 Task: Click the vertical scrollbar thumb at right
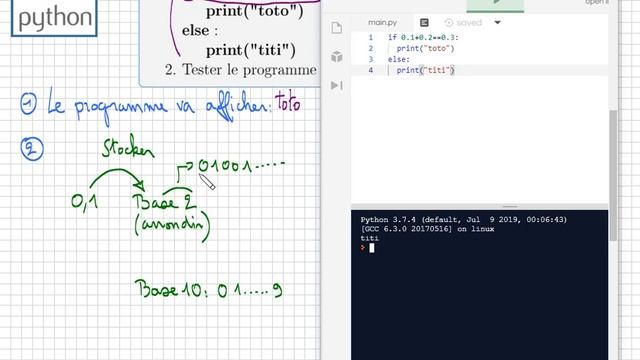point(613,176)
